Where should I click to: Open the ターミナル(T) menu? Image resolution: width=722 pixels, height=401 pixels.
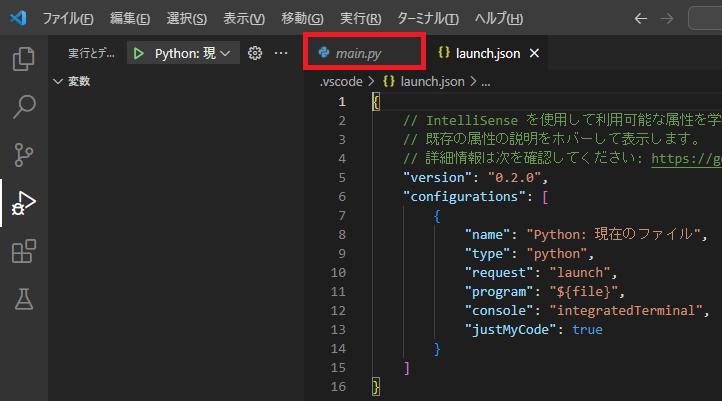pos(428,19)
